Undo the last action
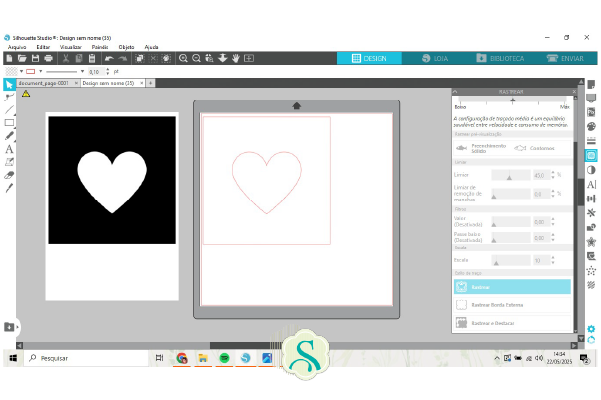Screen dimensions: 601x400 coord(109,58)
